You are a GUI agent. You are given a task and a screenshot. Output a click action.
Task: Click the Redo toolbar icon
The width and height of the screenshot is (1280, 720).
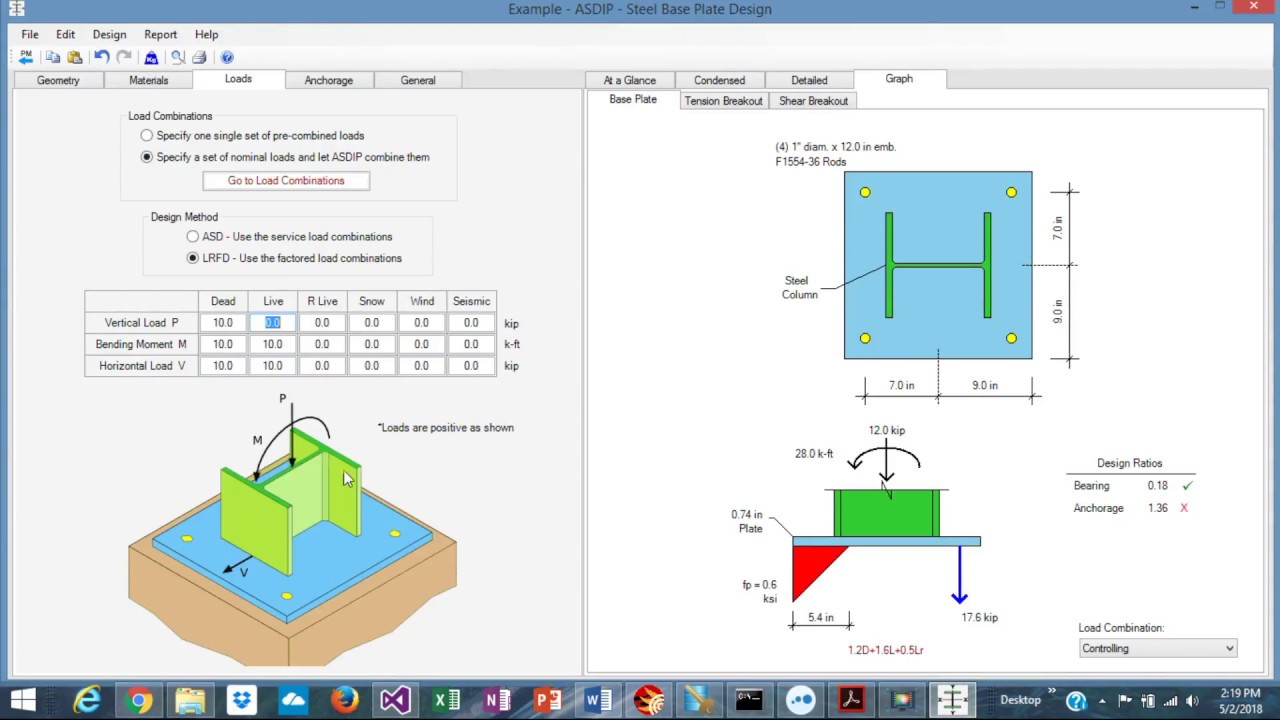124,57
